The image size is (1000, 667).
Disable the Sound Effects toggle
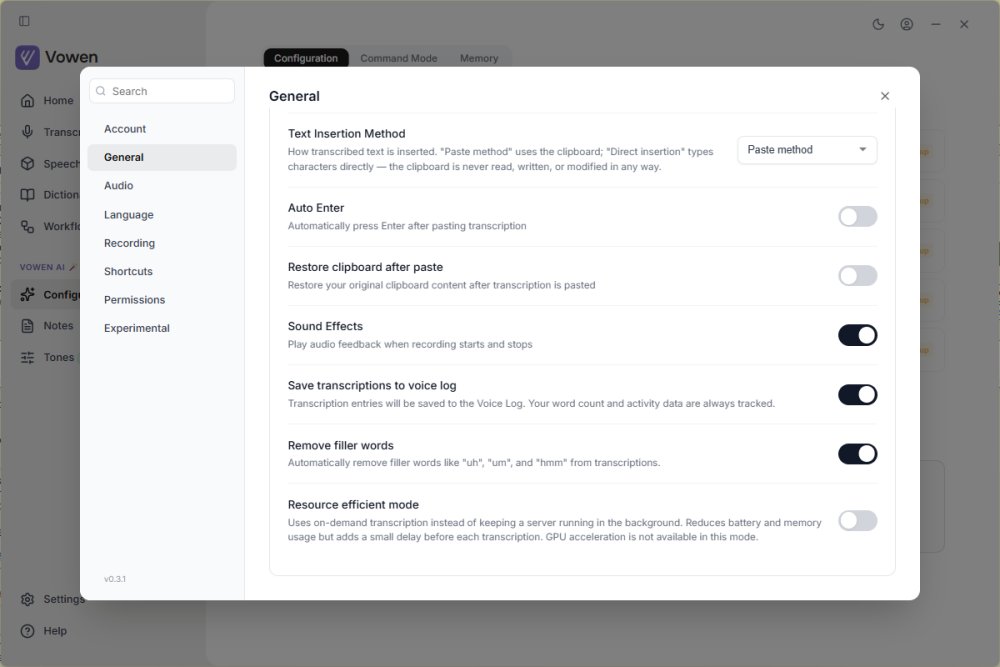(858, 335)
